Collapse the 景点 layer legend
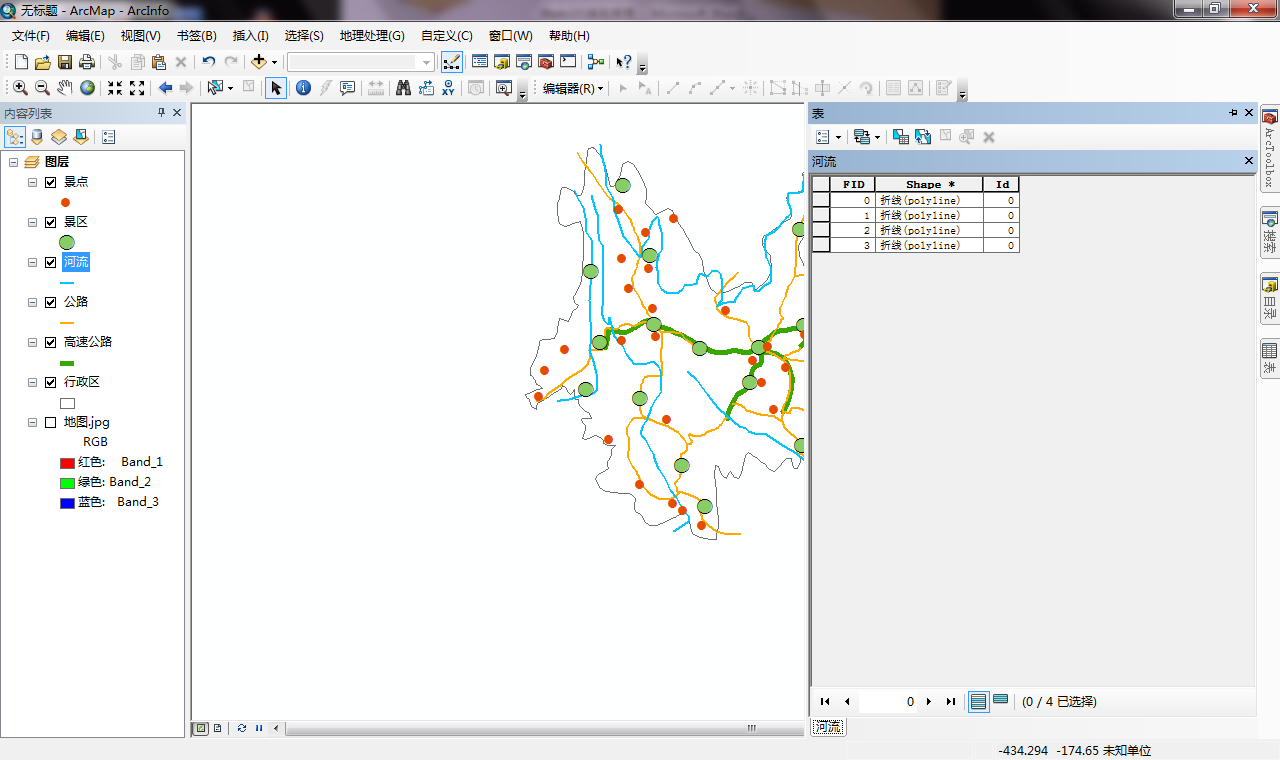1280x760 pixels. [x=32, y=182]
